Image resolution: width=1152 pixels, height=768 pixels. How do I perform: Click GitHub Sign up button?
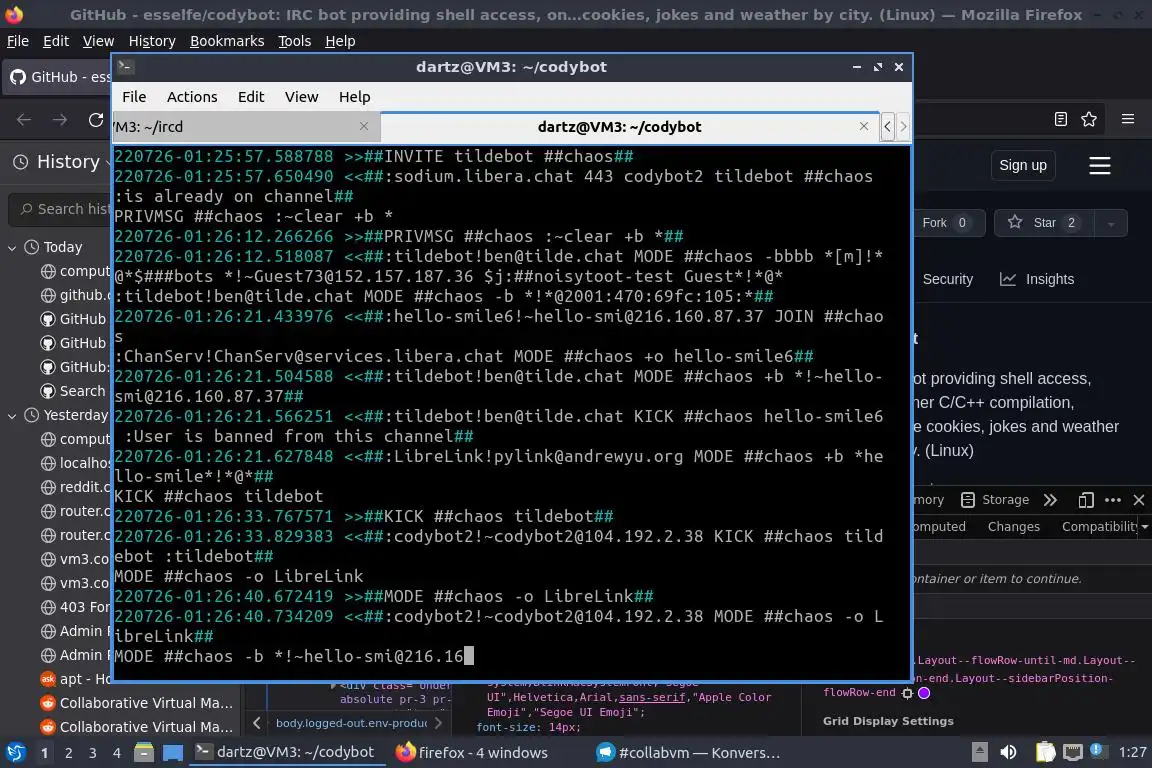[x=1023, y=165]
